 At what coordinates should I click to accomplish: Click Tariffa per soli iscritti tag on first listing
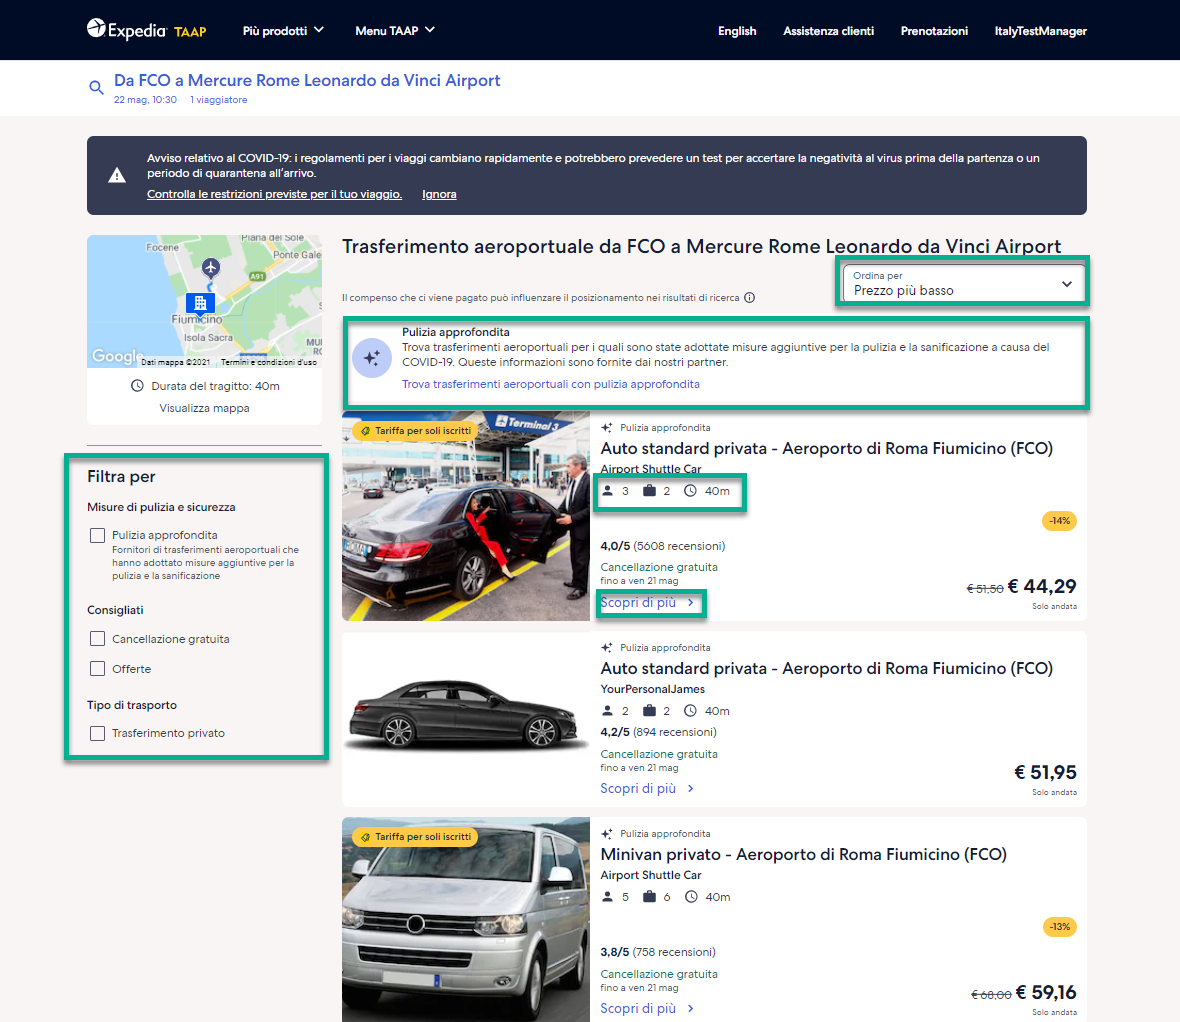[415, 431]
